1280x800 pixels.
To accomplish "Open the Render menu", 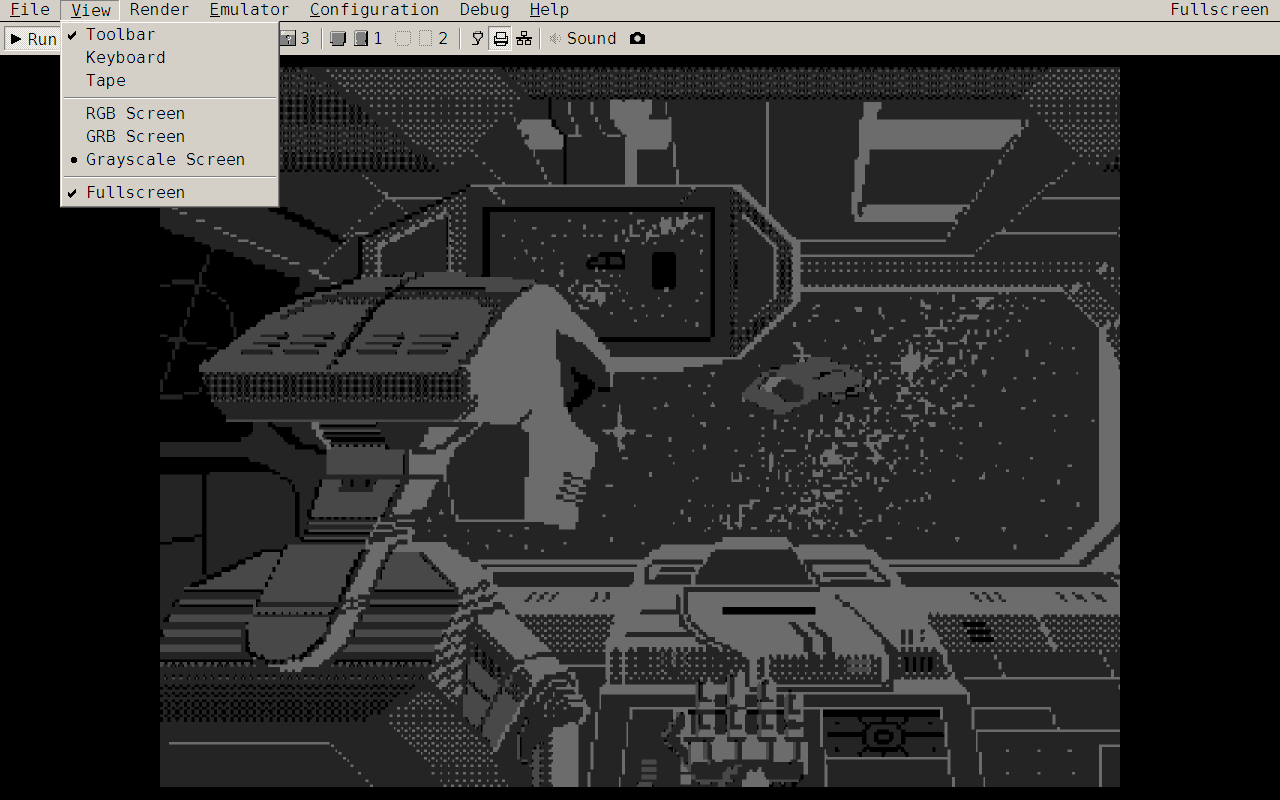I will coord(159,10).
